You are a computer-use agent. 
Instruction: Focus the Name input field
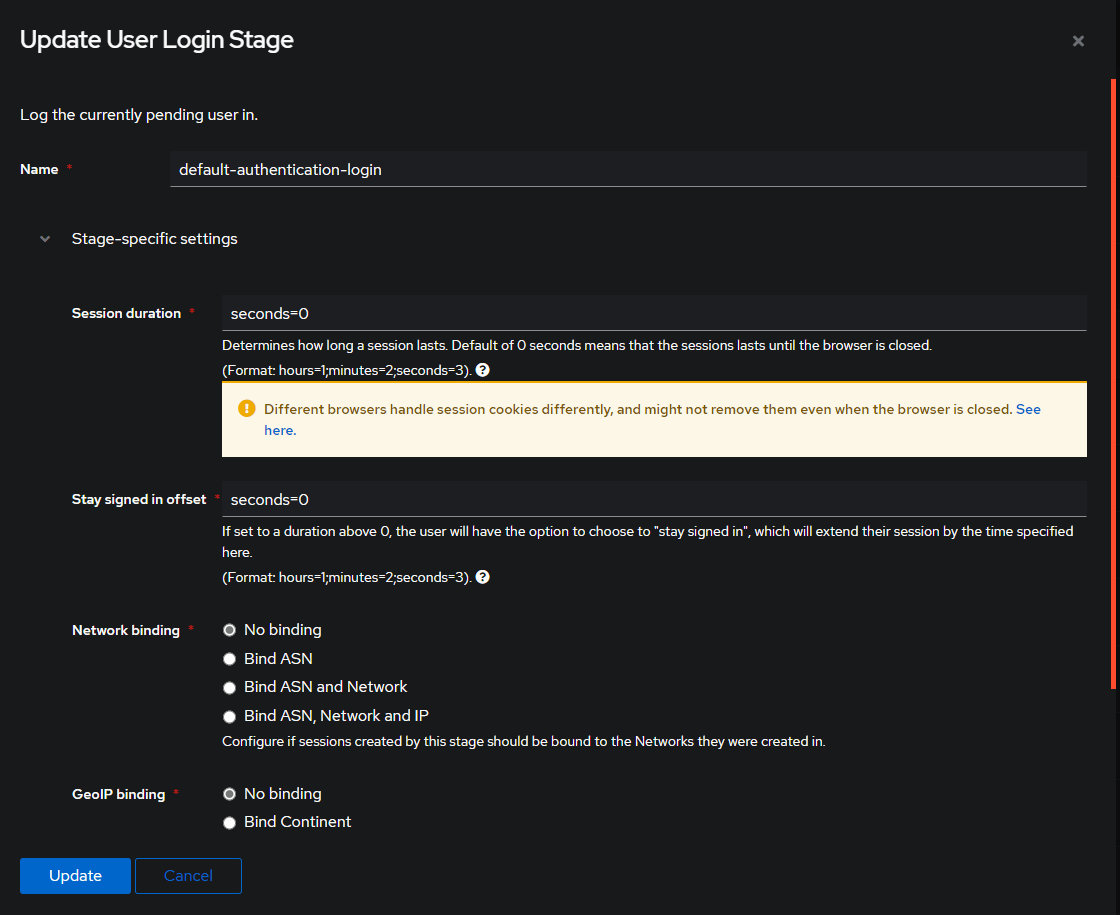pyautogui.click(x=628, y=170)
